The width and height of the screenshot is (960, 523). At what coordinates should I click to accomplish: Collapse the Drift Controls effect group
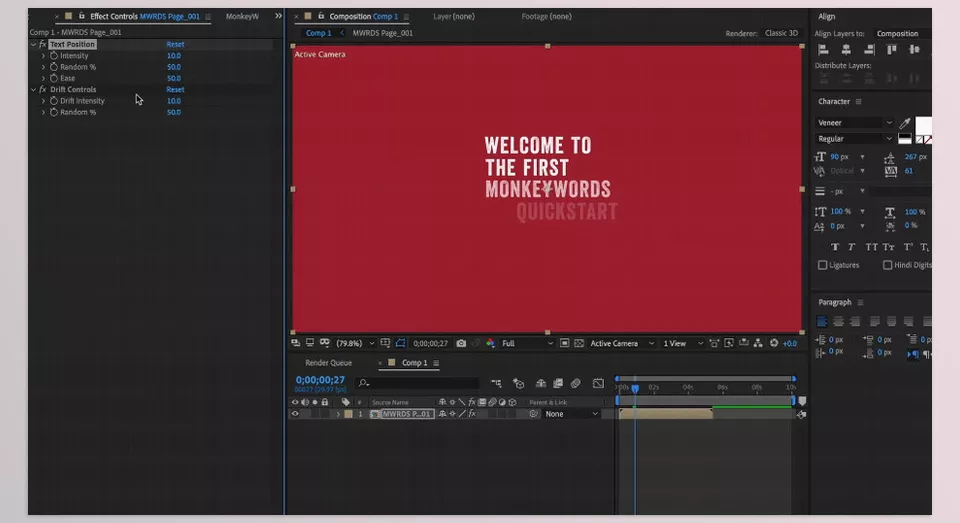pos(33,89)
